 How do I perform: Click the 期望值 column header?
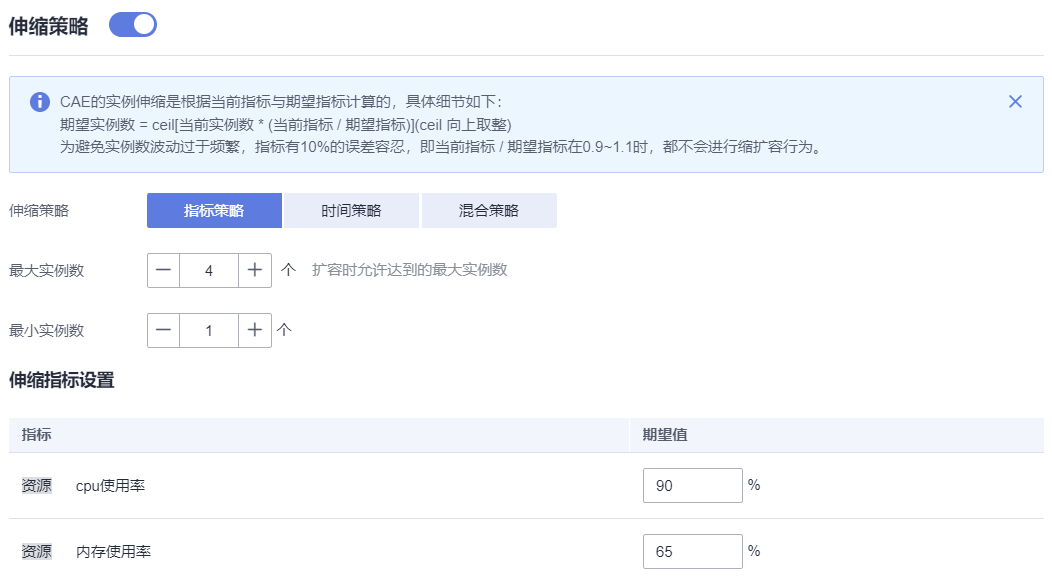coord(665,435)
